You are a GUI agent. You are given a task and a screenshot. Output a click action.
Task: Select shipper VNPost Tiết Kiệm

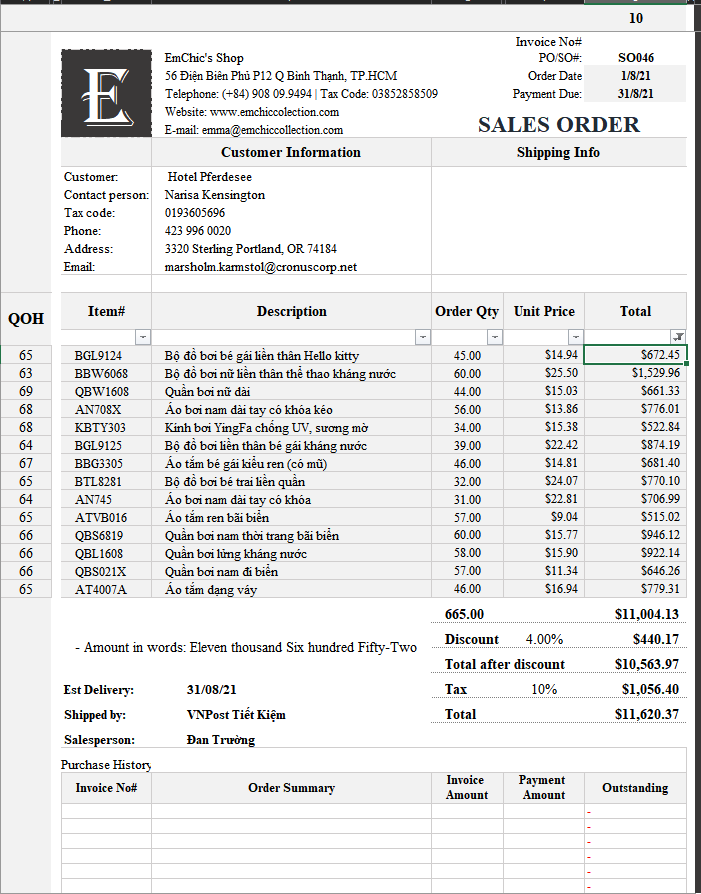coord(236,714)
